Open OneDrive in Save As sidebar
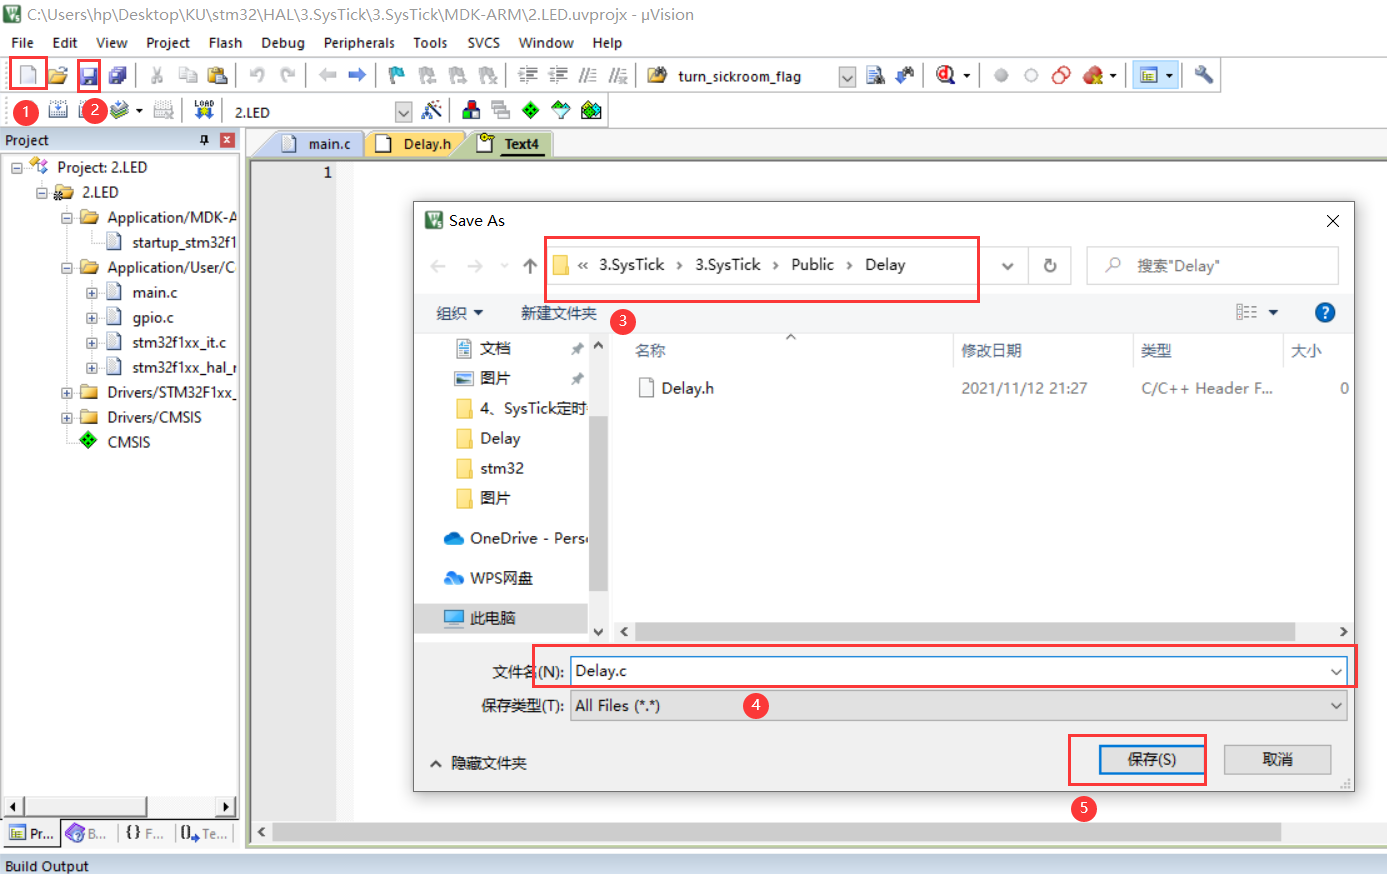The height and width of the screenshot is (874, 1387). pos(515,538)
